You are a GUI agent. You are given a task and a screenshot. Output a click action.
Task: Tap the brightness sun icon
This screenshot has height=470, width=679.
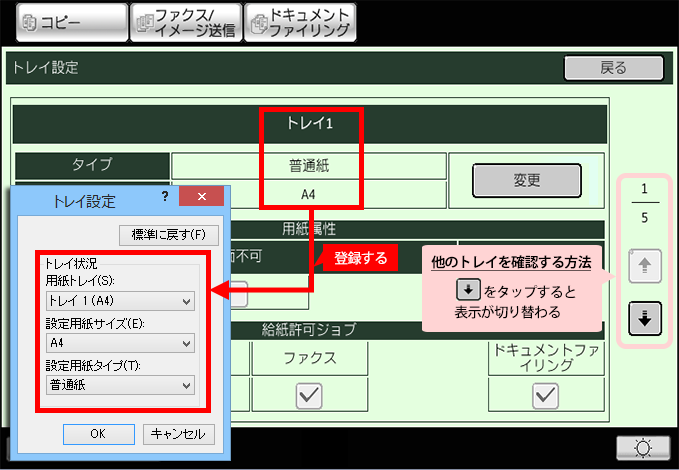642,449
